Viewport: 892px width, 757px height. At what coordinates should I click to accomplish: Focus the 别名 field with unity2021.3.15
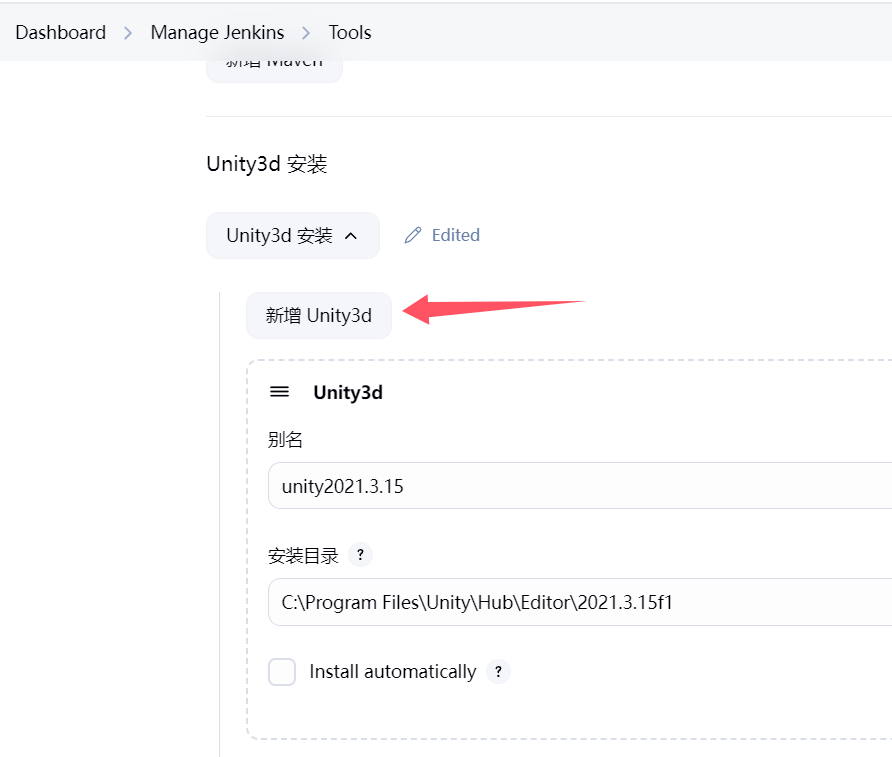580,486
